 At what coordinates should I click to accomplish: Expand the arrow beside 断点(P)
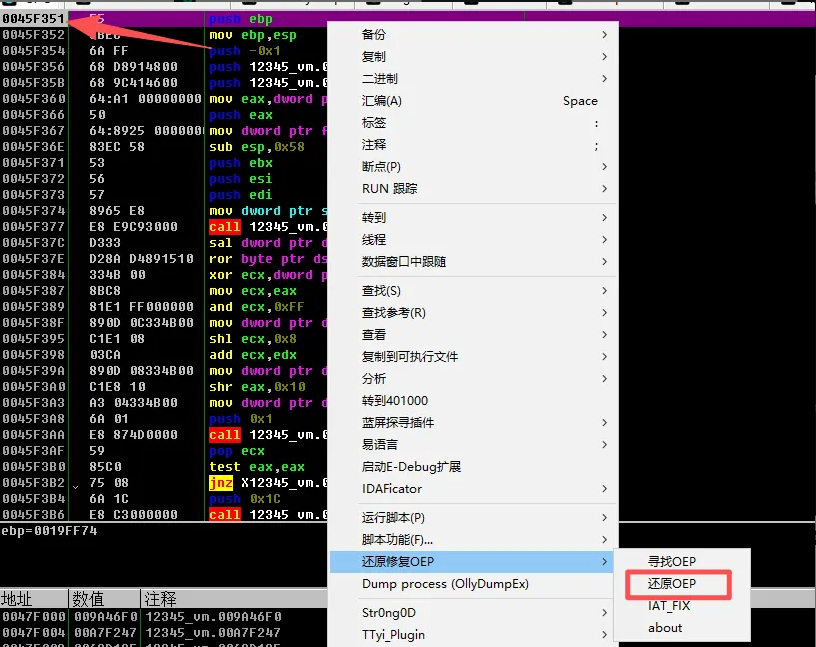click(604, 167)
